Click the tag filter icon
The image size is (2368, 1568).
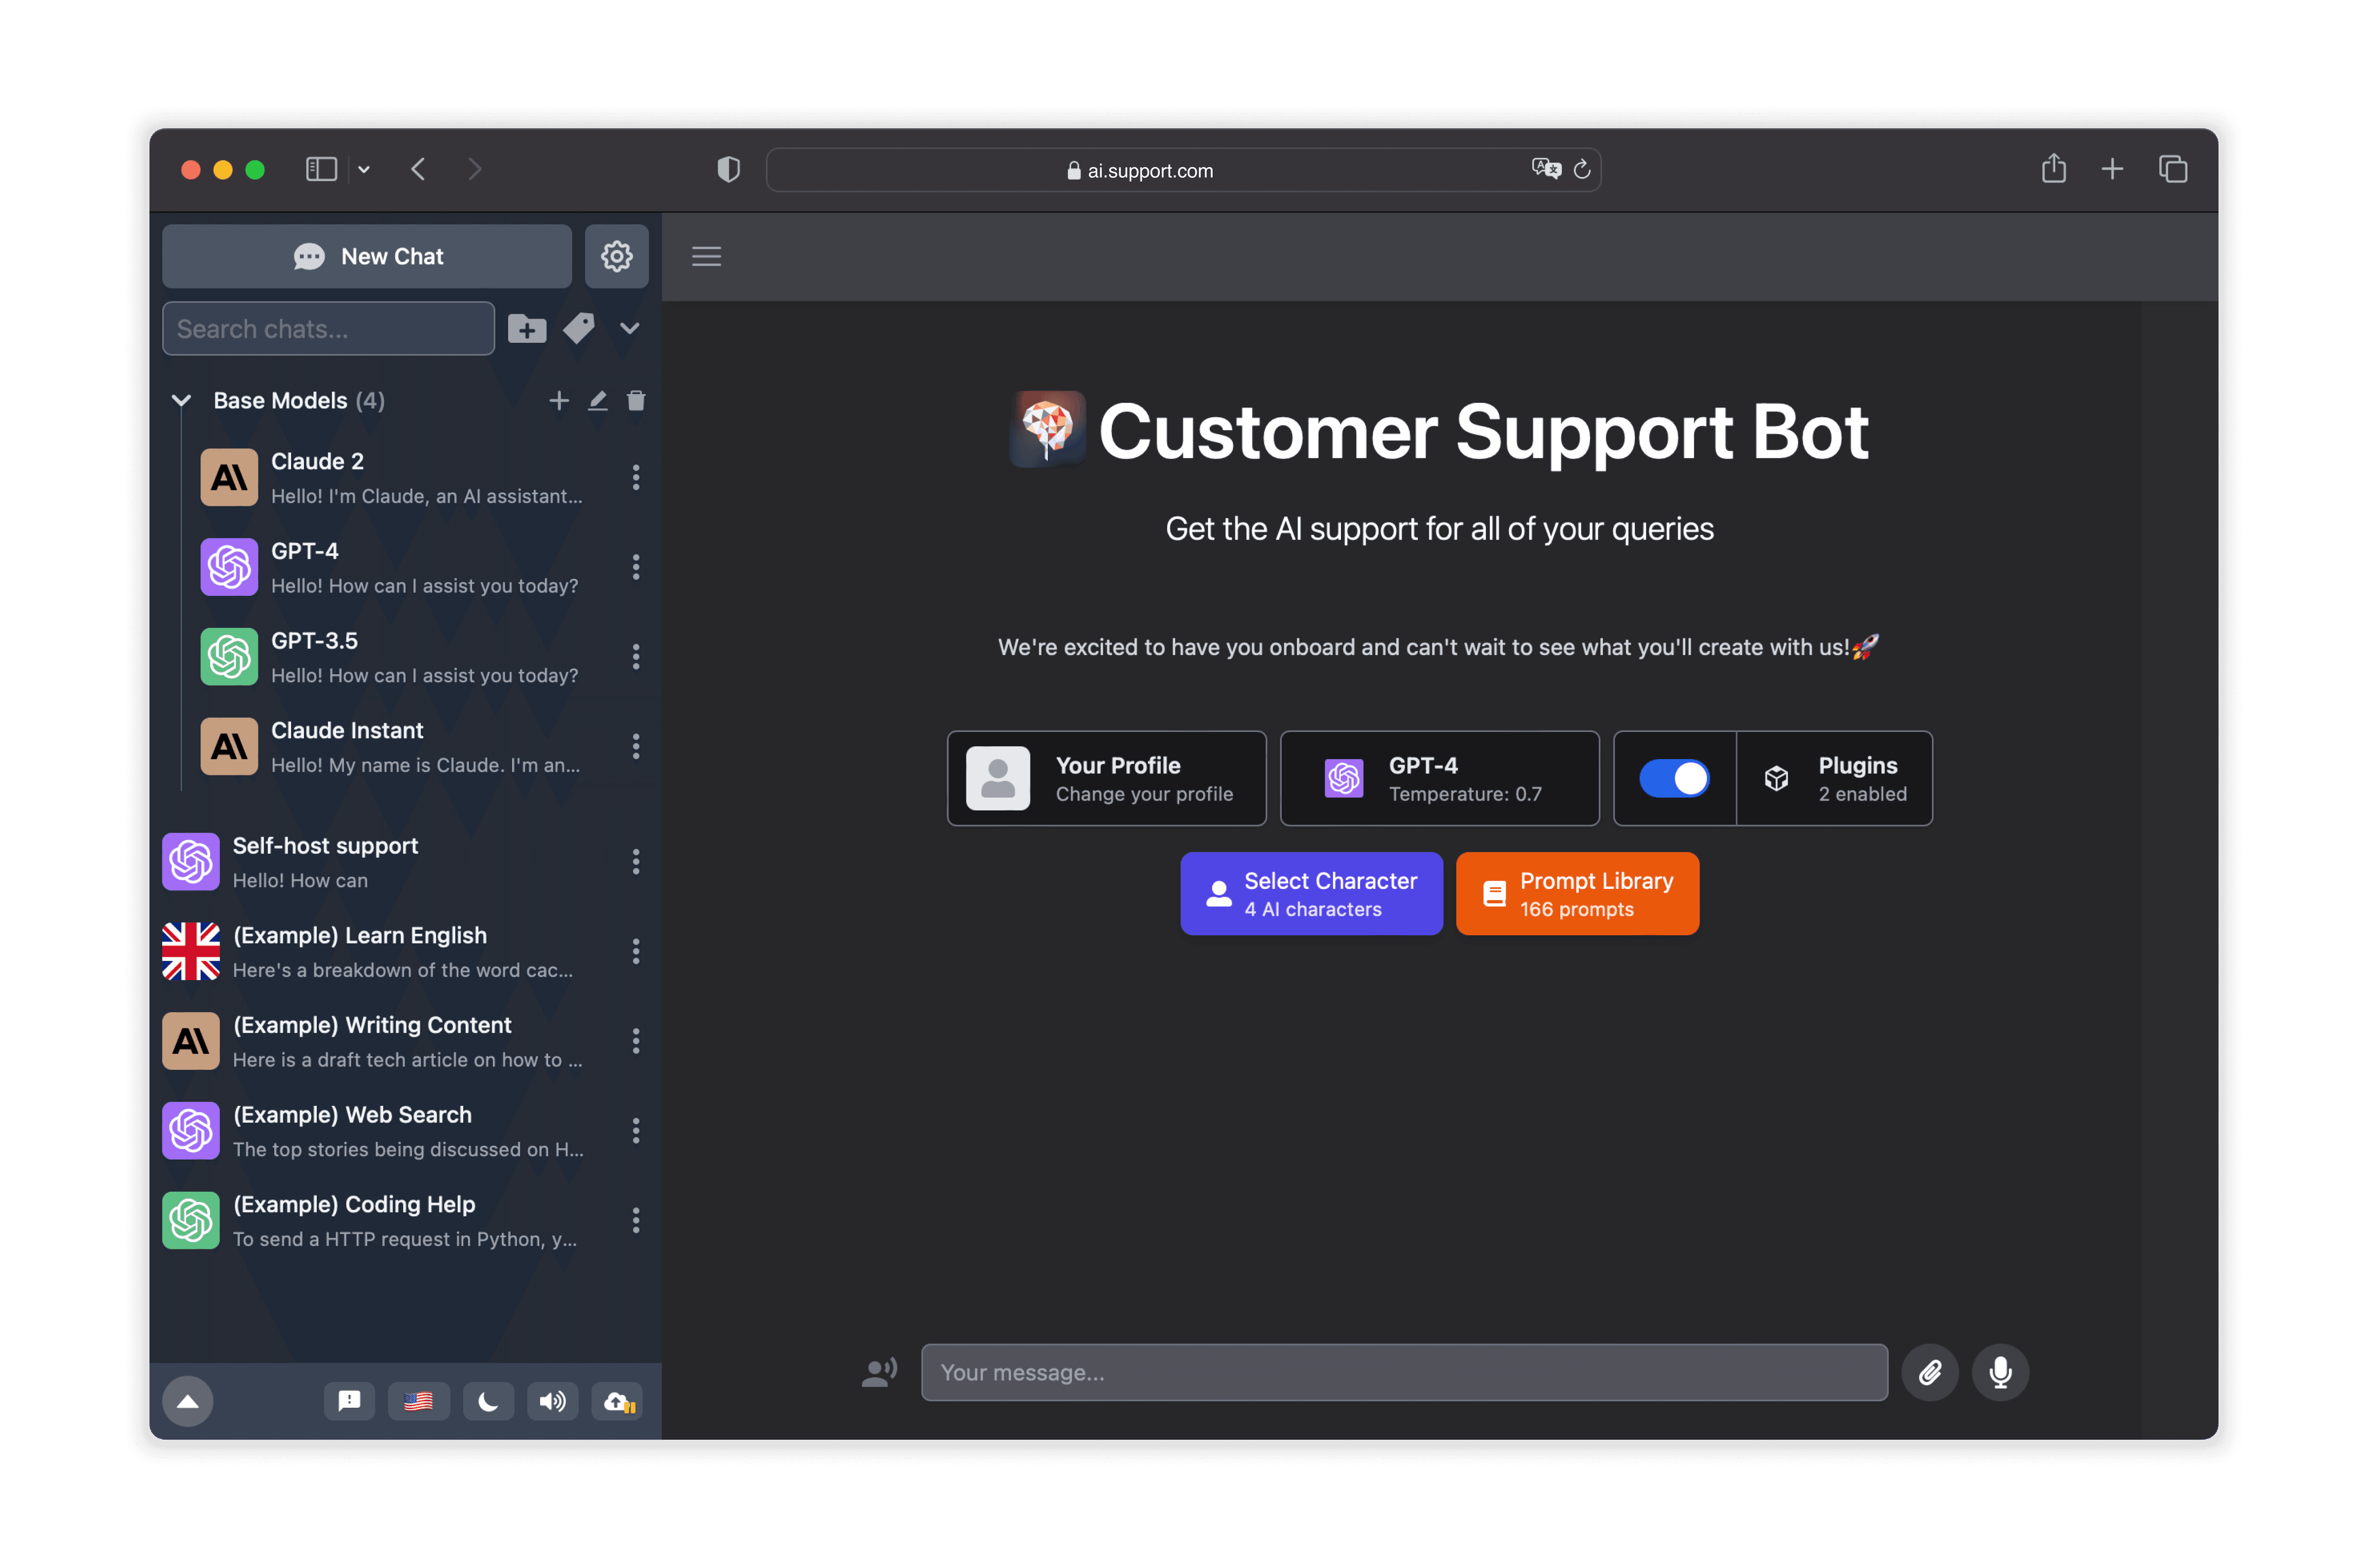[x=579, y=329]
